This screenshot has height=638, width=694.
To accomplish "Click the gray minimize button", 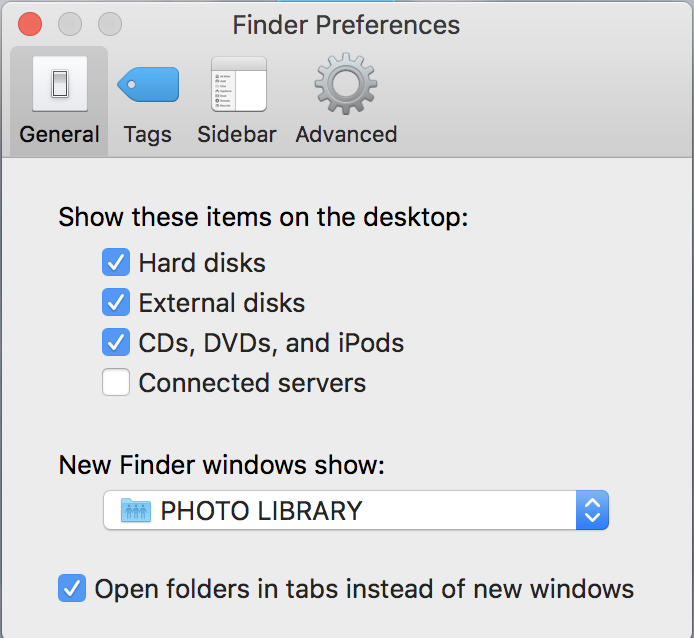I will 70,24.
